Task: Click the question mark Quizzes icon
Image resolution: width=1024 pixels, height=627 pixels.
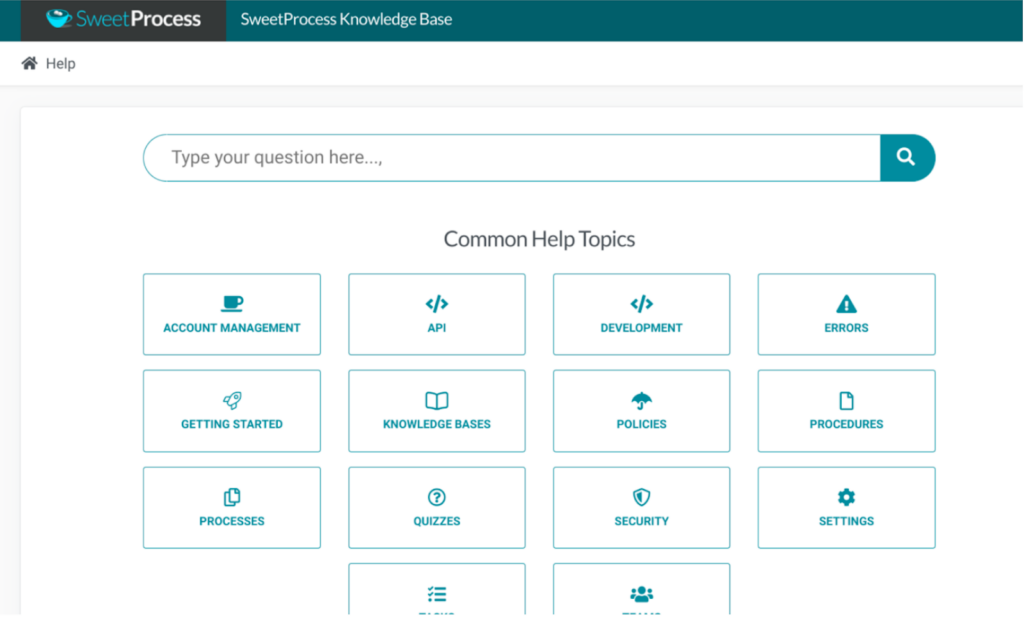Action: click(437, 497)
